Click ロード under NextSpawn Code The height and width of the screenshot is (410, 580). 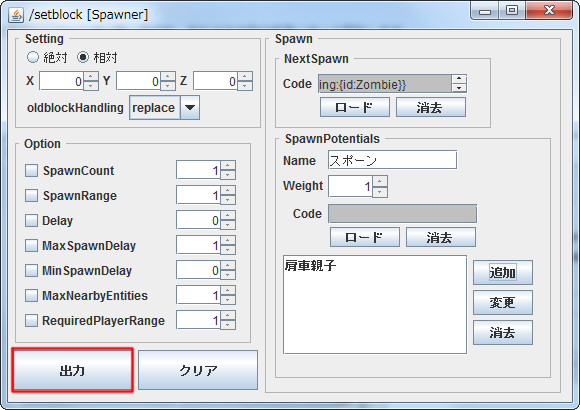click(354, 107)
